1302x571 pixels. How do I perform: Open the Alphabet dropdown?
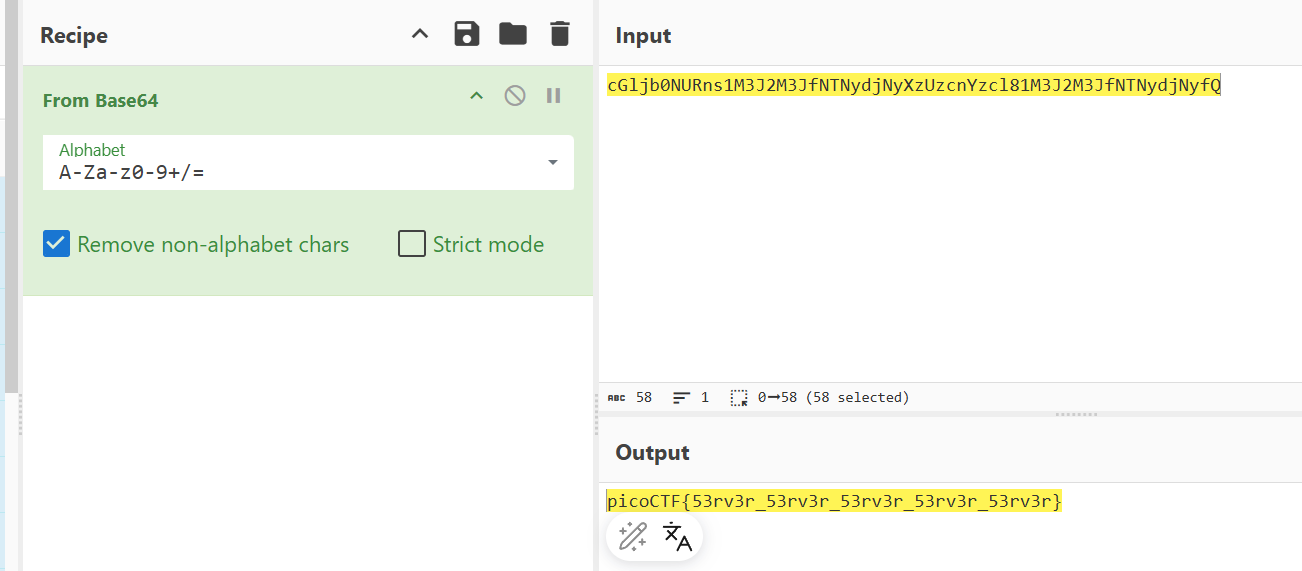pos(553,162)
